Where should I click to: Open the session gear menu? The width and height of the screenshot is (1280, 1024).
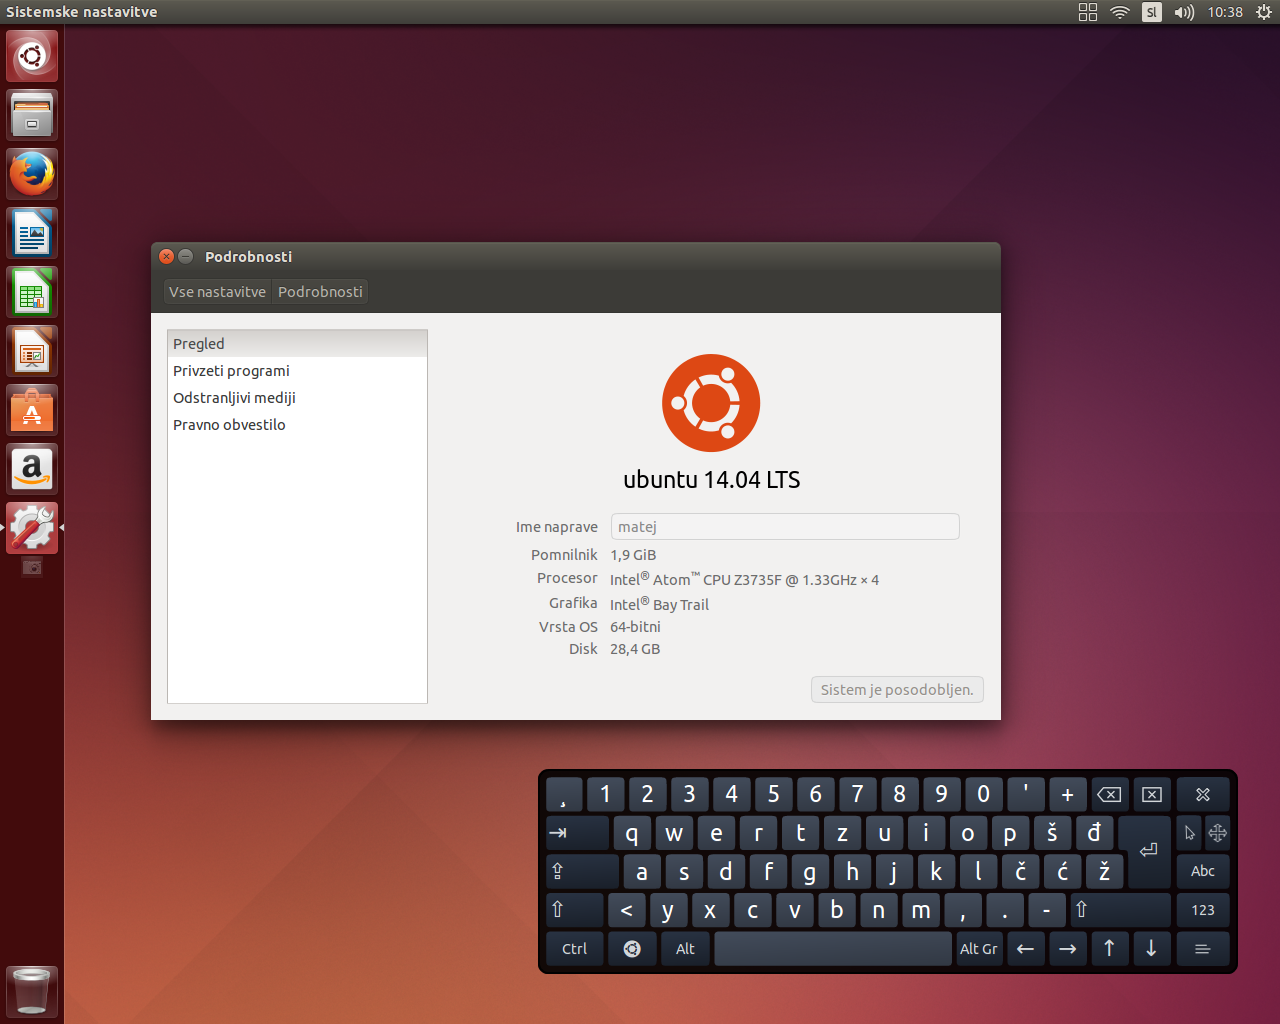click(x=1264, y=12)
